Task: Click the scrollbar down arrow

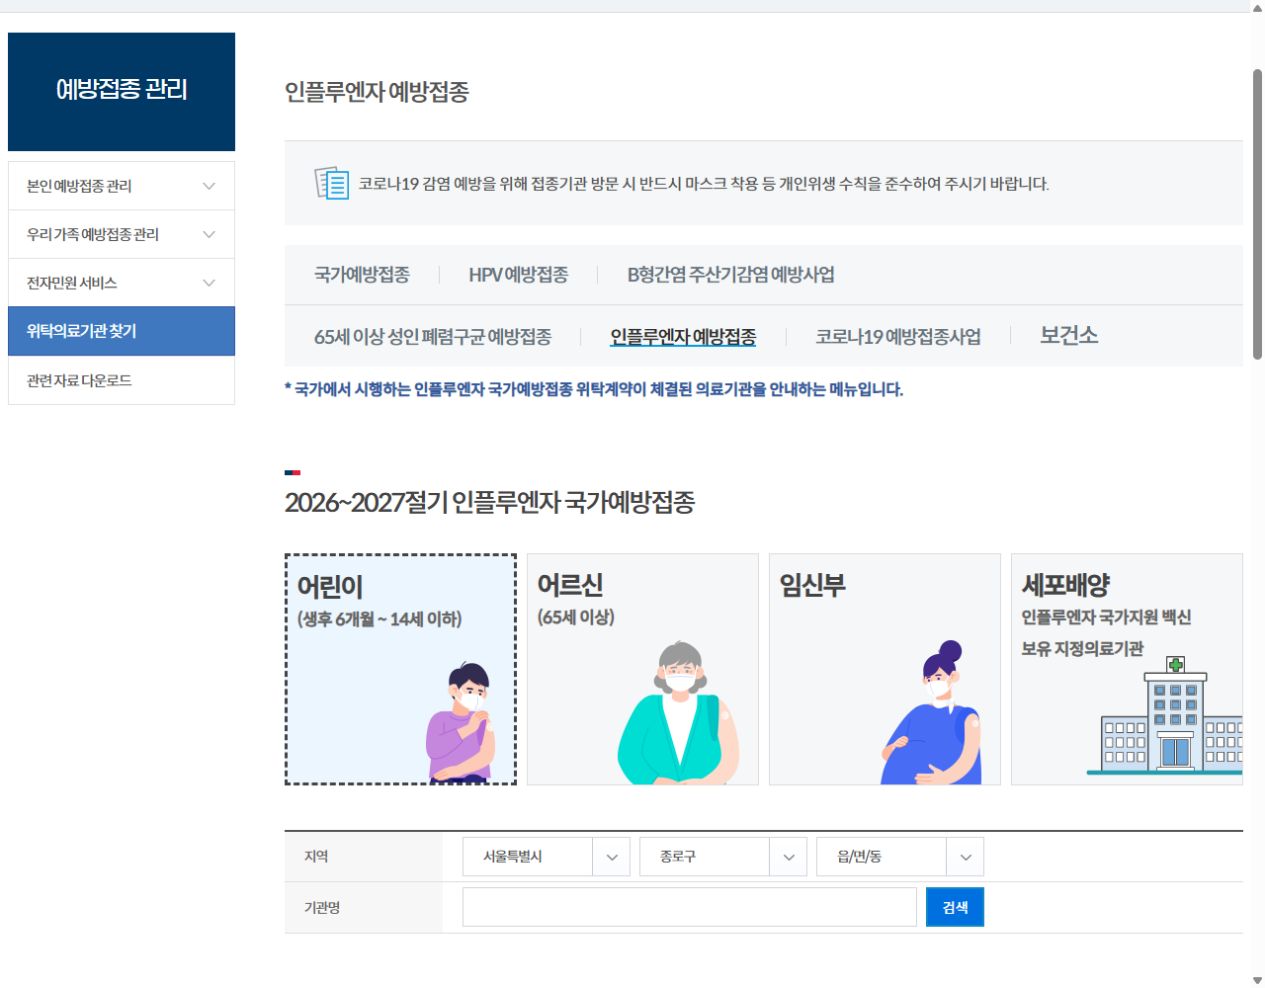Action: [x=1257, y=980]
